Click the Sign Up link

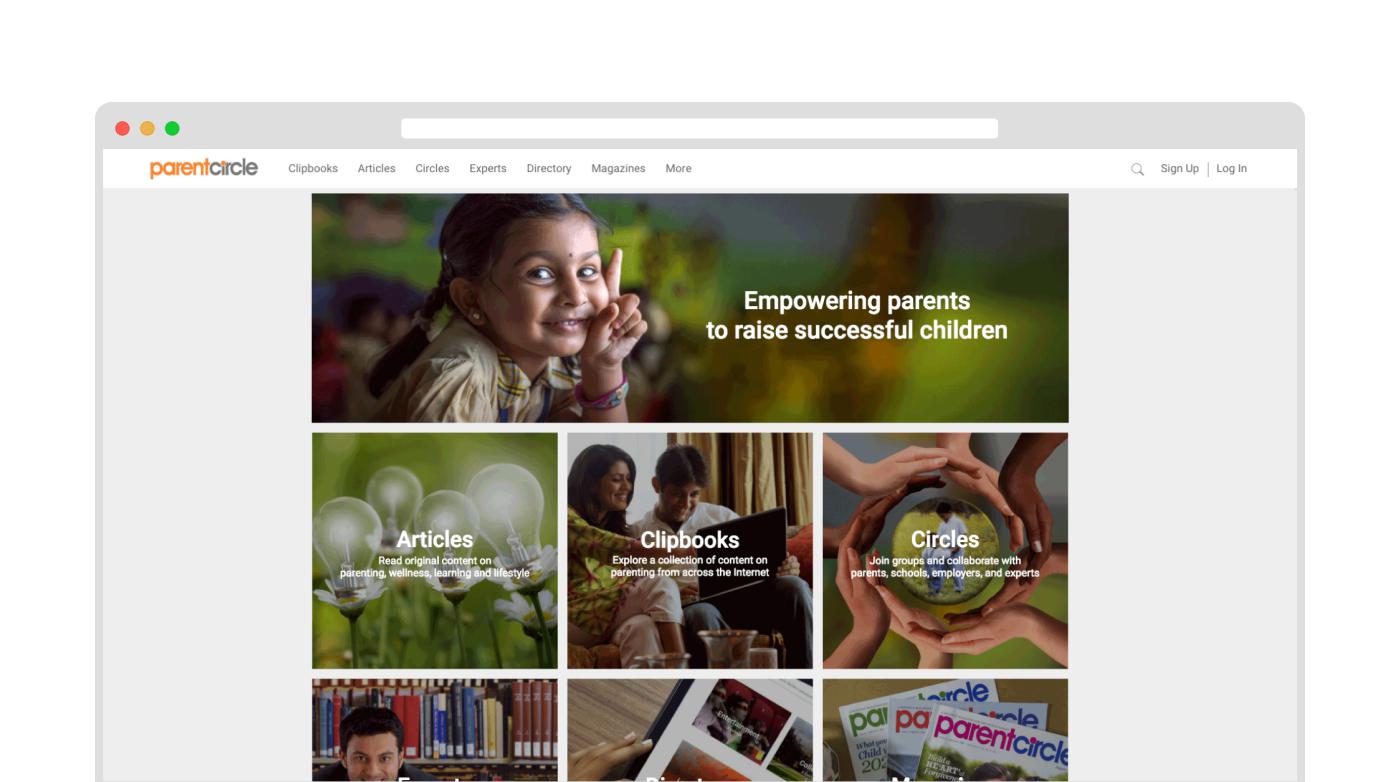(x=1179, y=168)
